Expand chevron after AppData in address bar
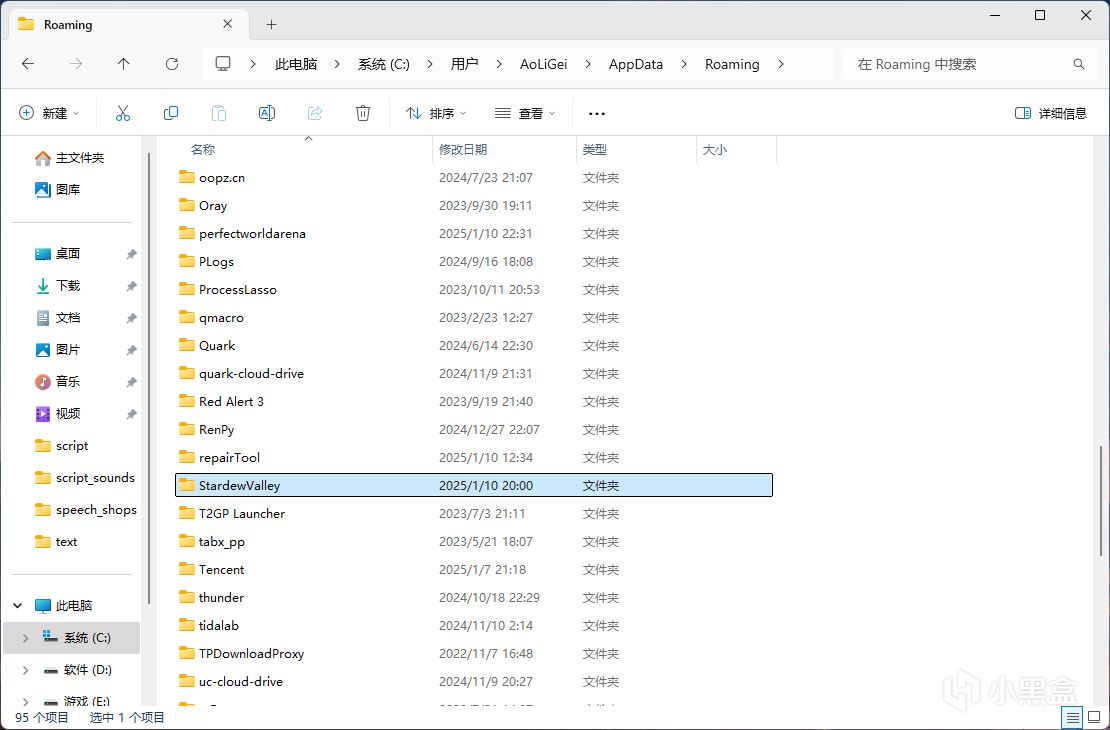This screenshot has height=730, width=1110. pos(684,64)
